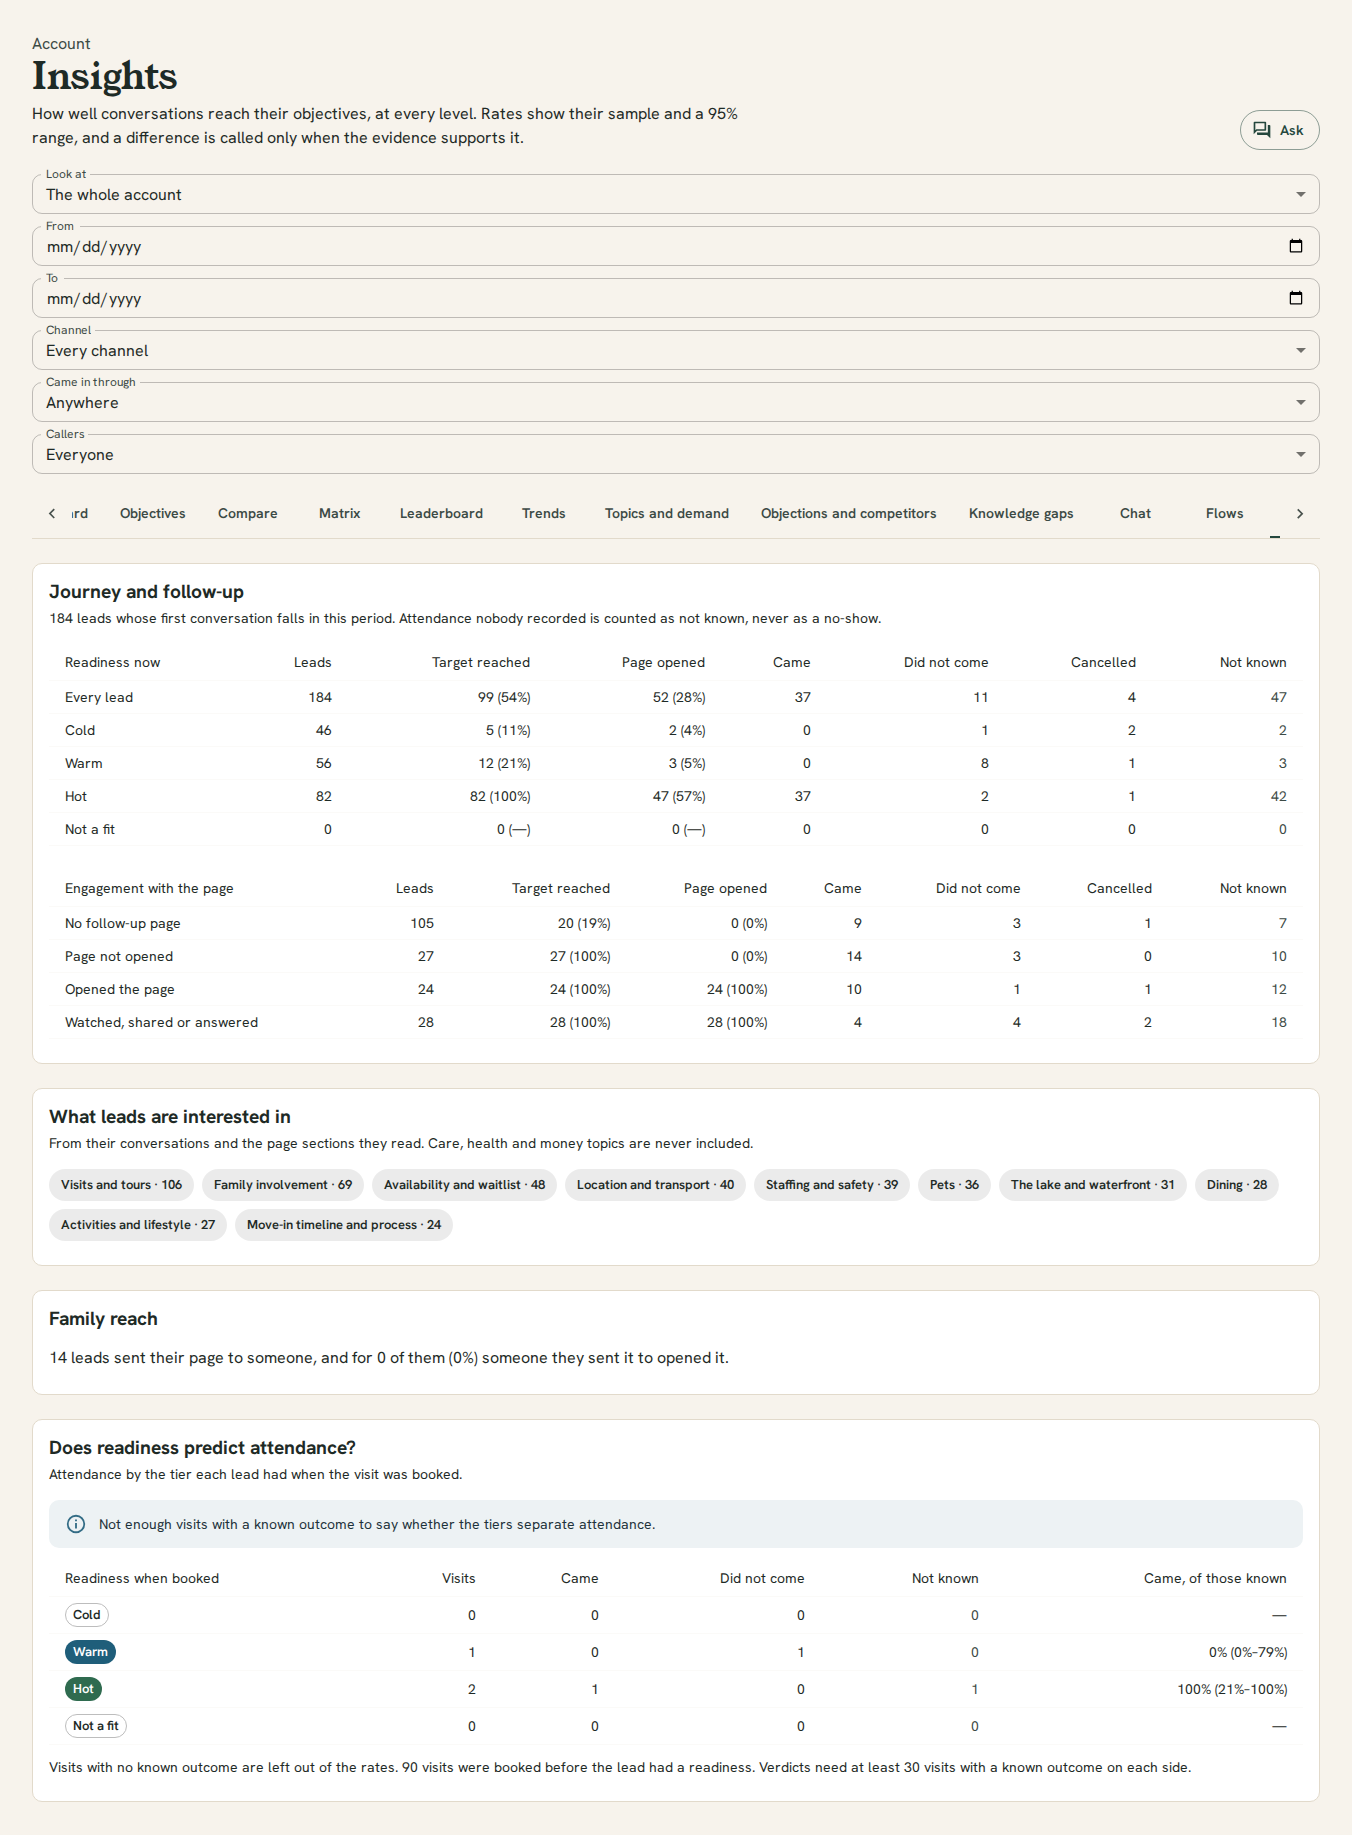The height and width of the screenshot is (1835, 1352).
Task: Click the Every lead row label
Action: coord(99,697)
